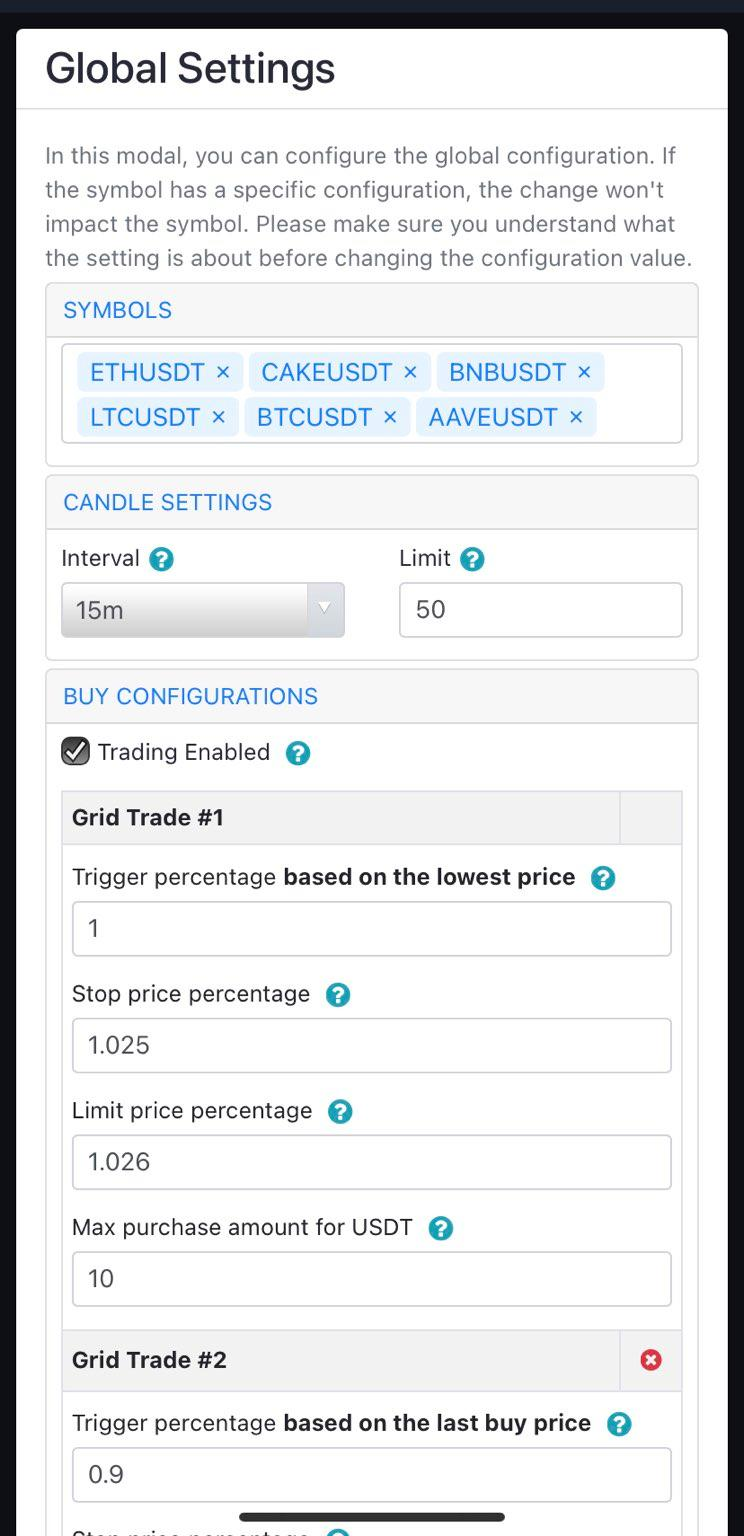The width and height of the screenshot is (744, 1536).
Task: Click the candle Limit input field
Action: [x=540, y=610]
